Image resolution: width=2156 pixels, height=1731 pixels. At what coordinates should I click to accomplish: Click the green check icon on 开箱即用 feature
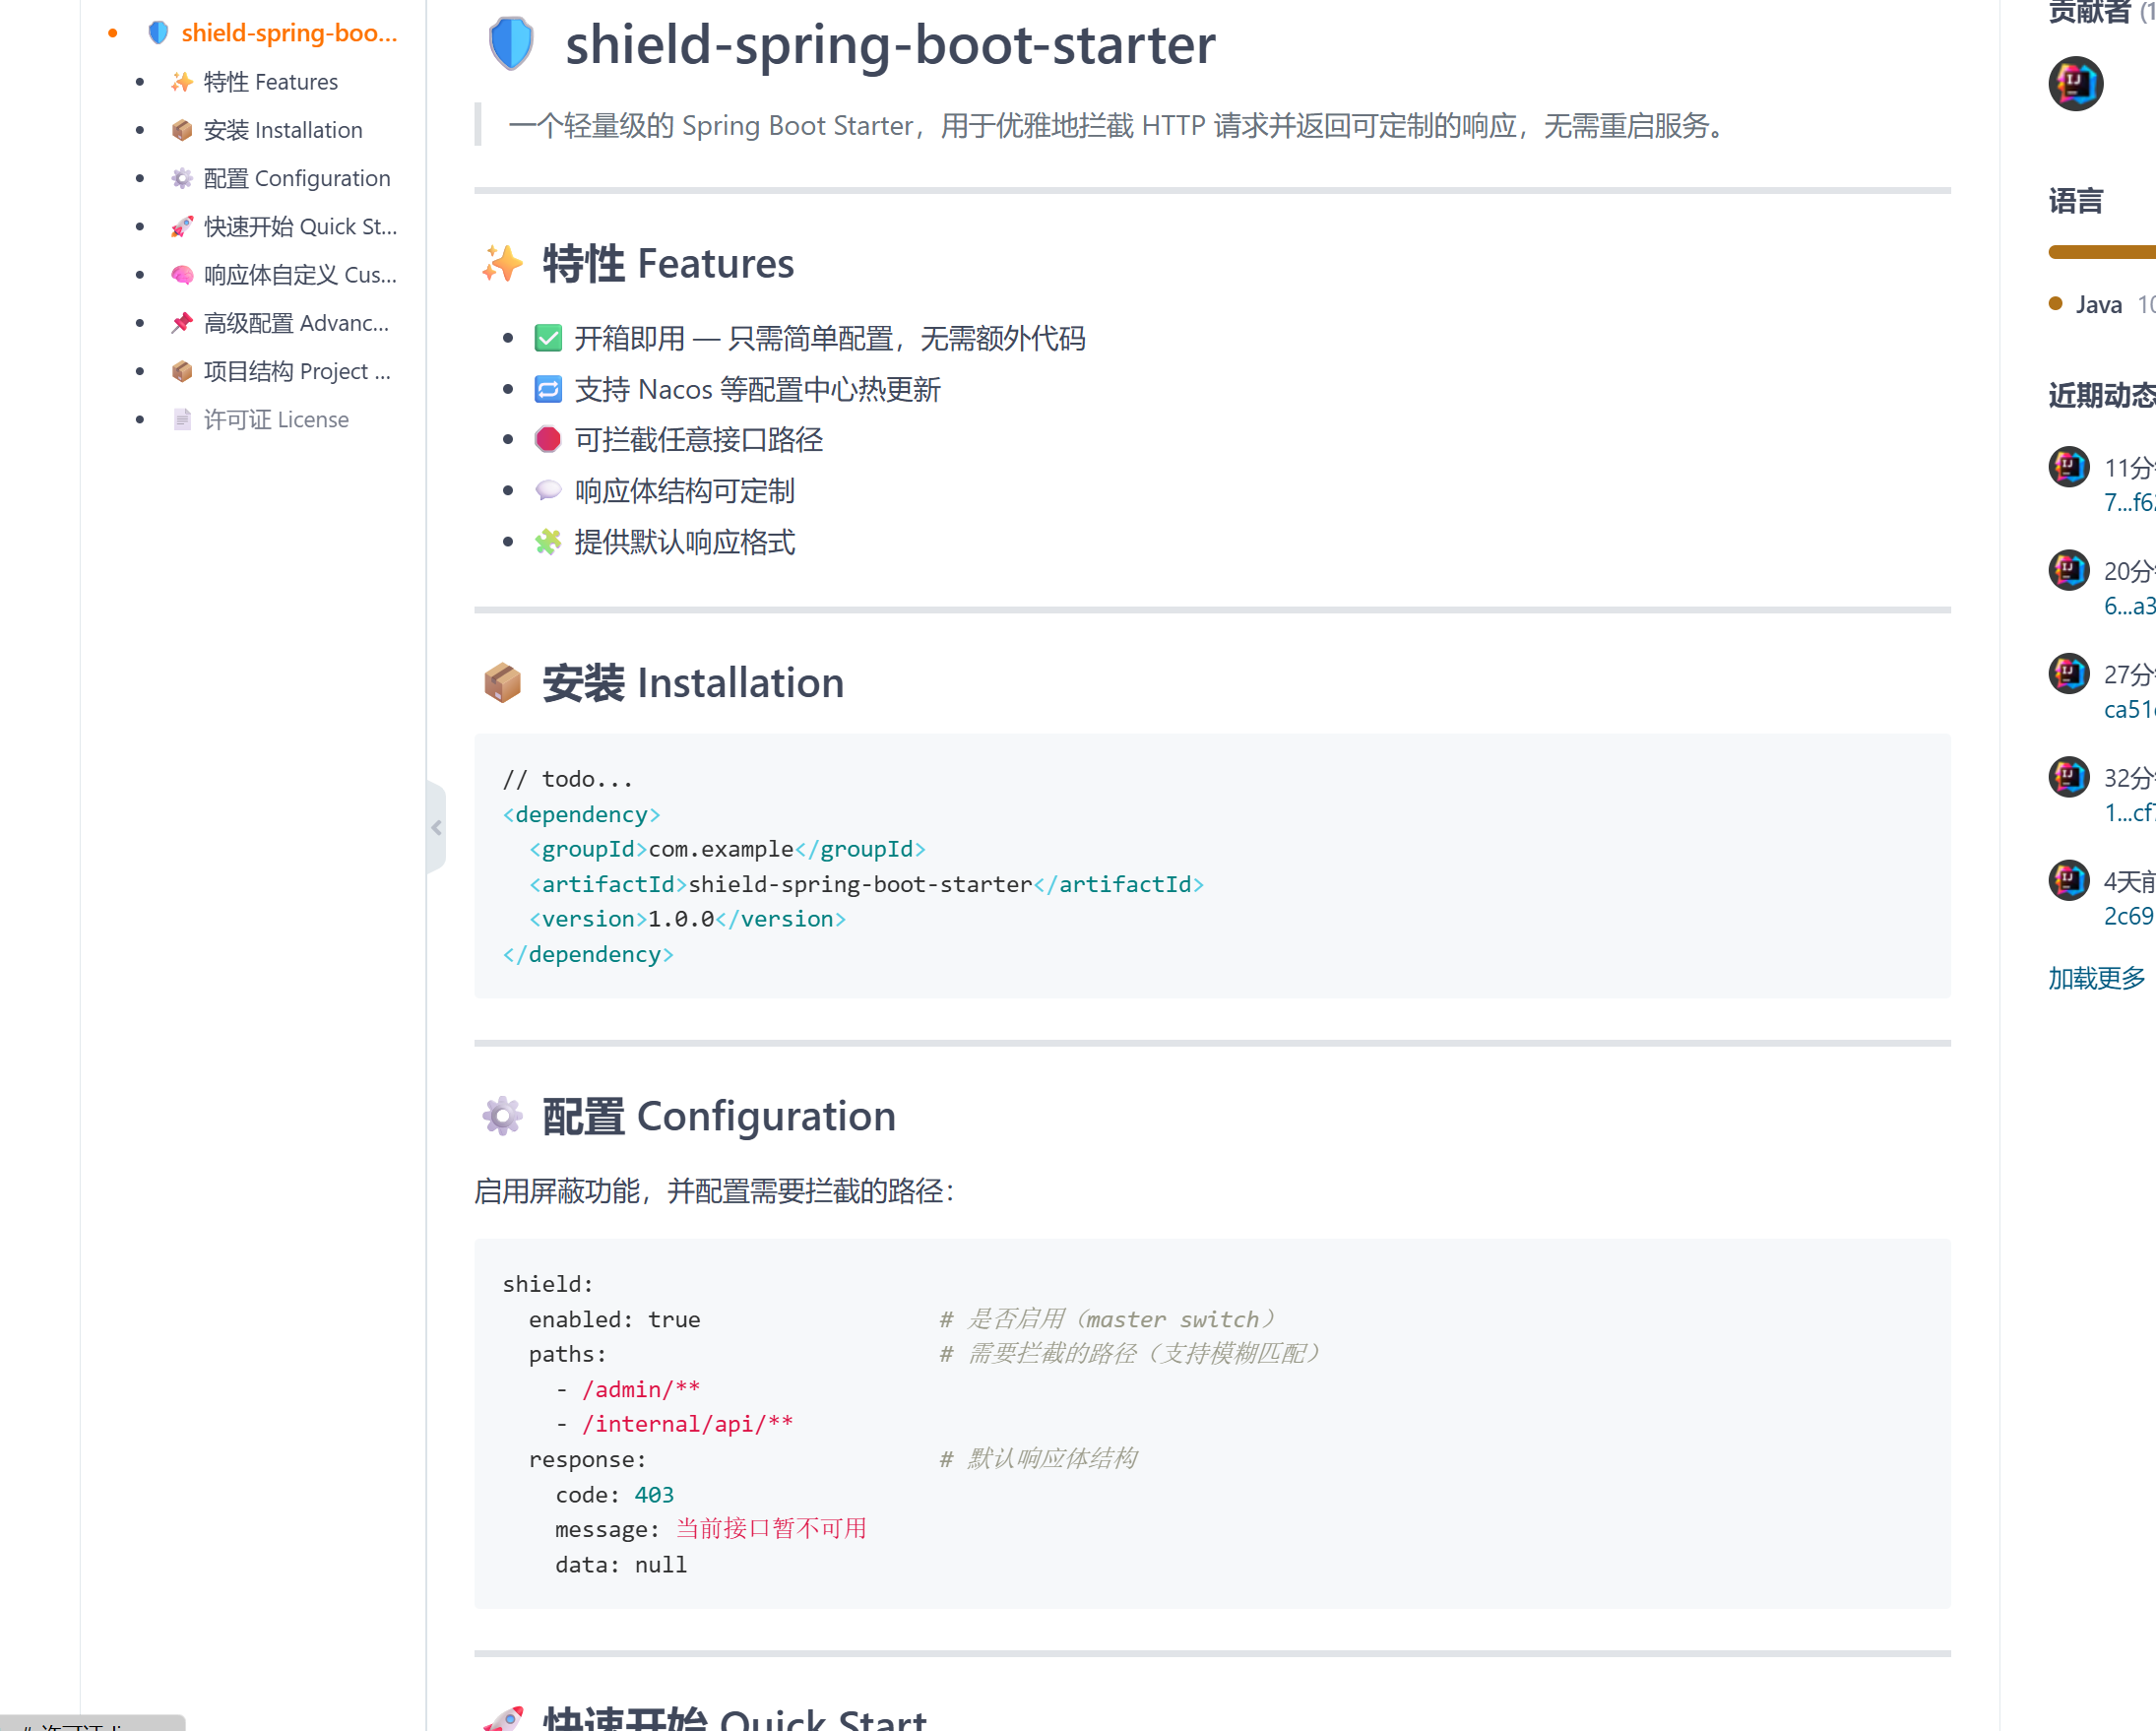coord(548,338)
